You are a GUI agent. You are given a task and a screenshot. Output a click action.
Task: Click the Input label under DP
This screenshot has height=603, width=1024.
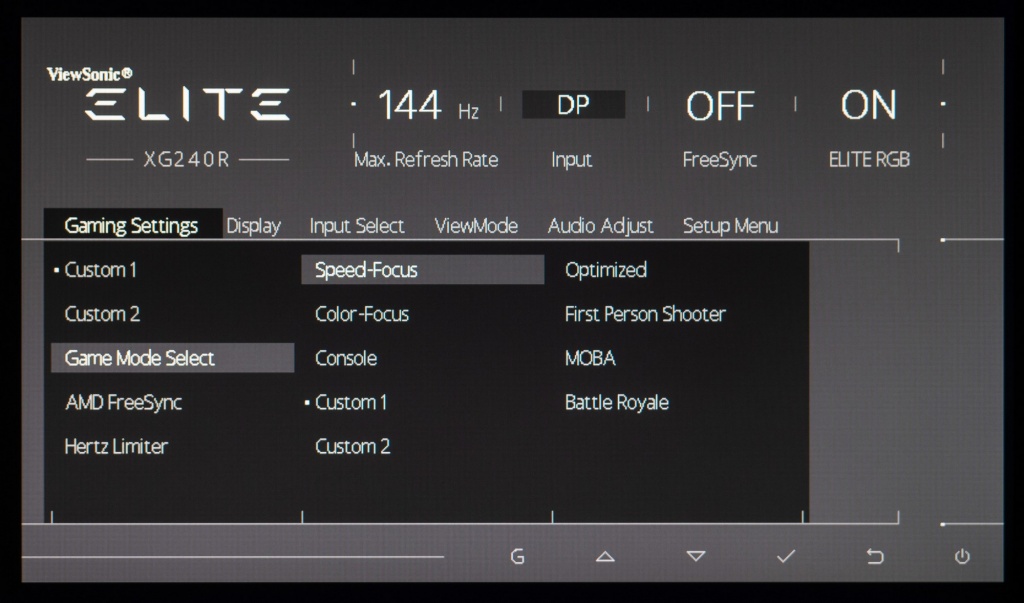coord(571,160)
